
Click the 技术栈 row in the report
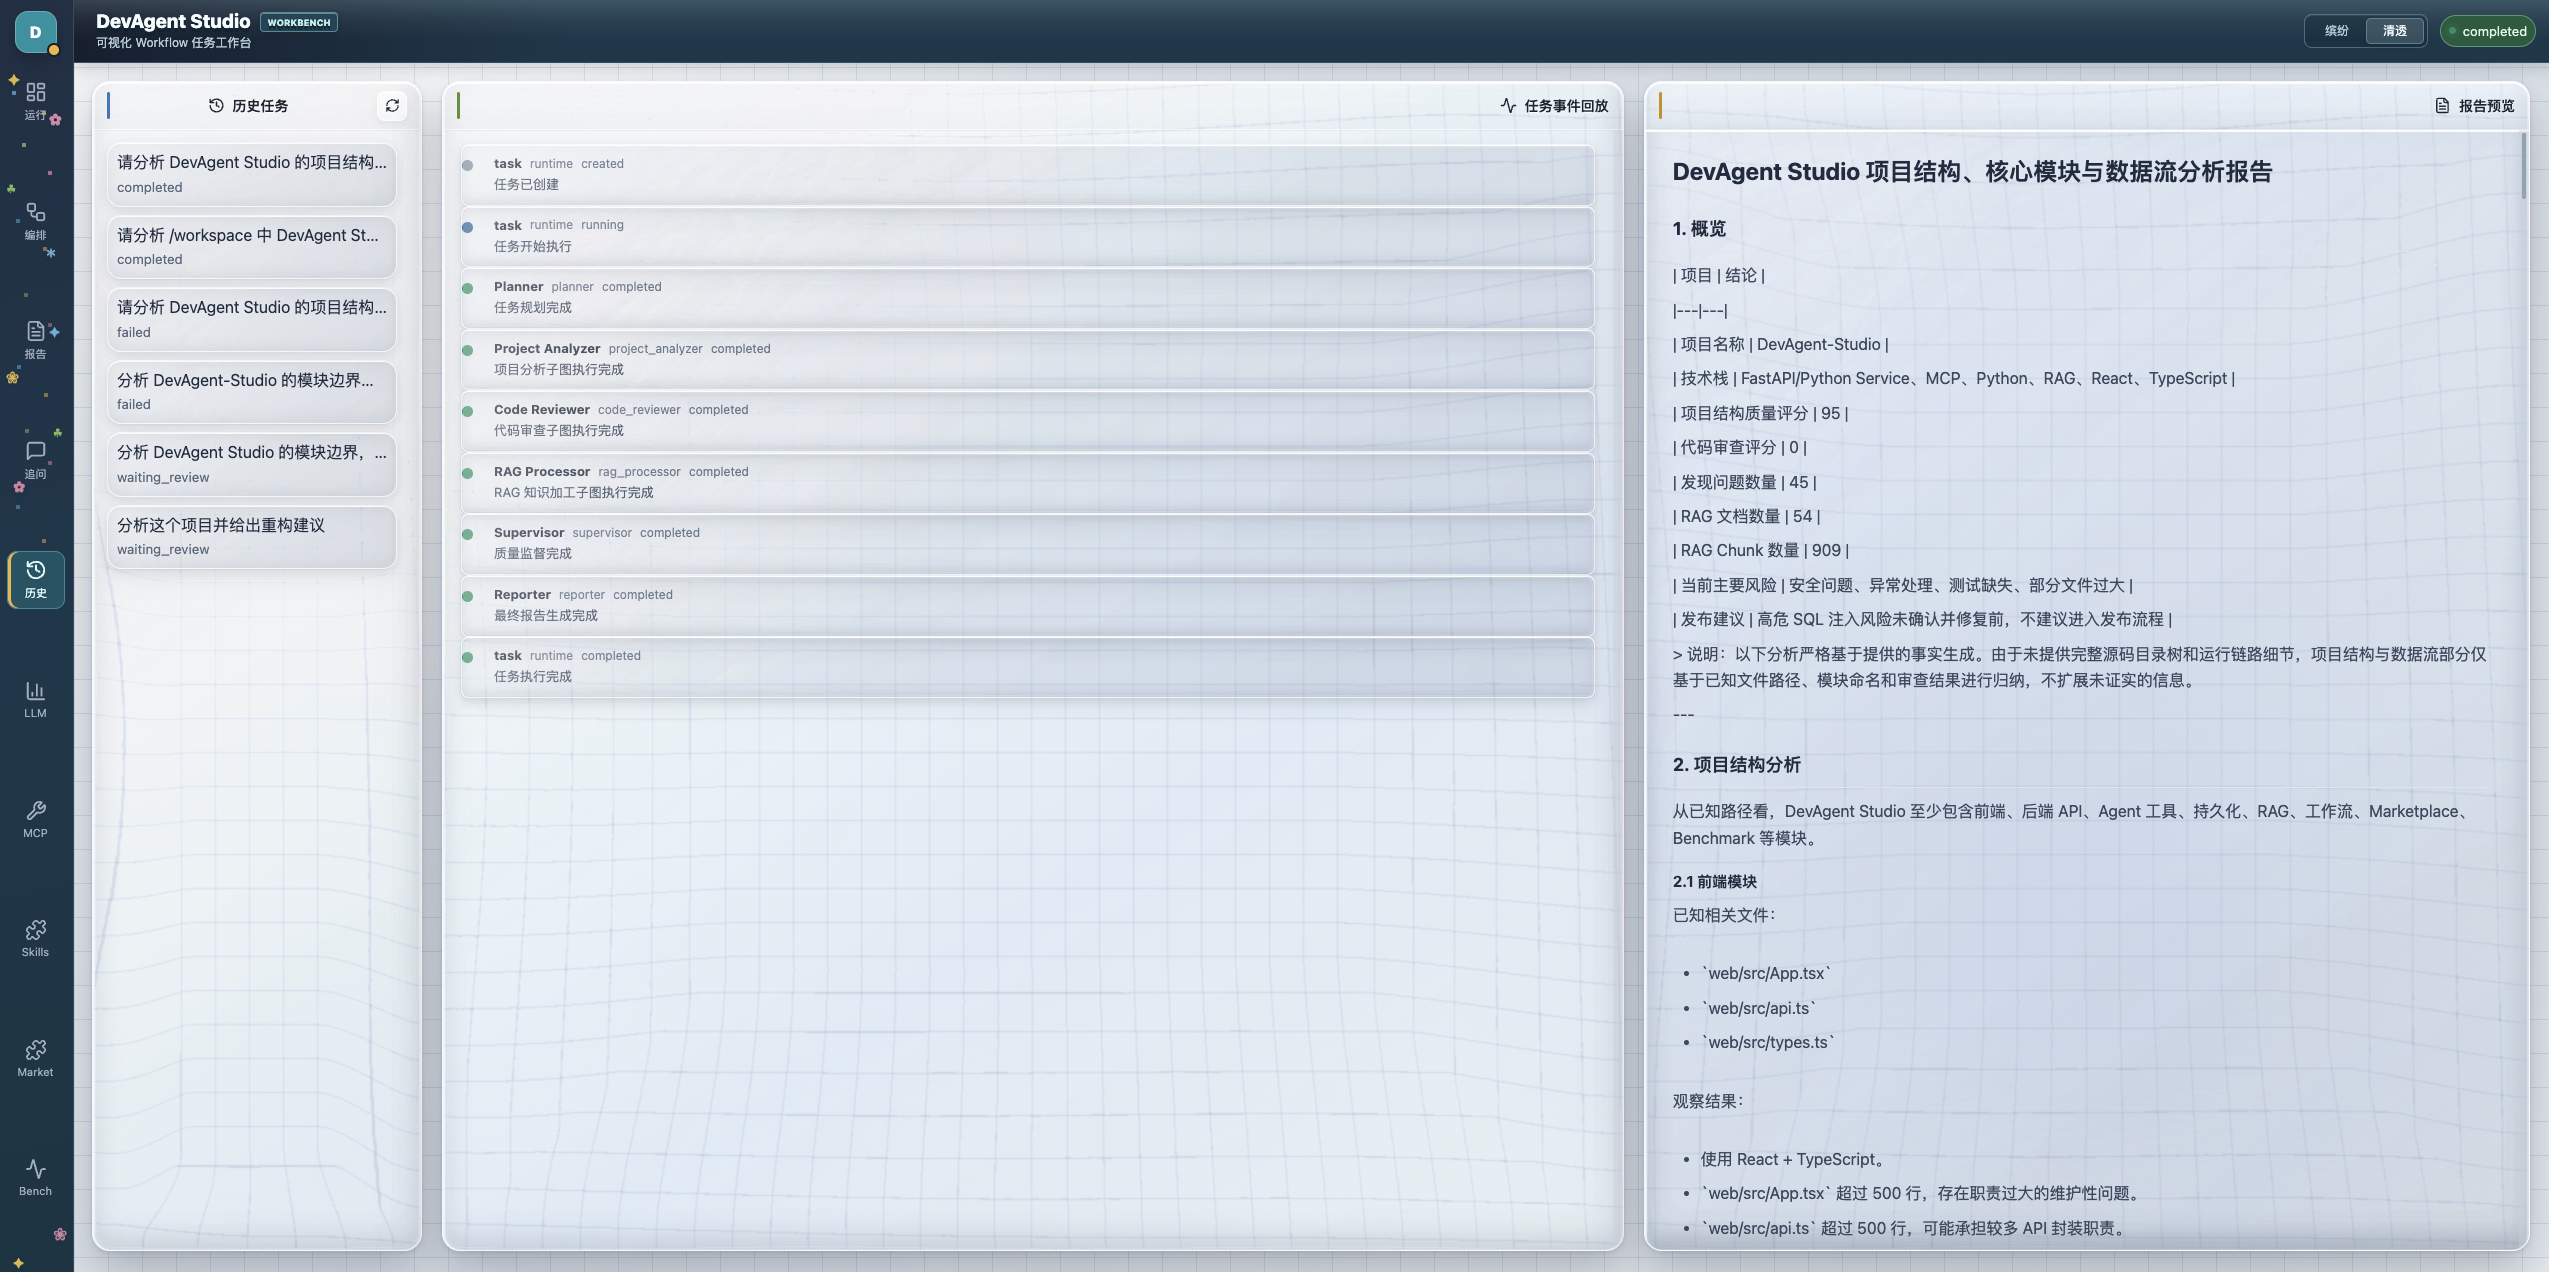click(x=1954, y=378)
